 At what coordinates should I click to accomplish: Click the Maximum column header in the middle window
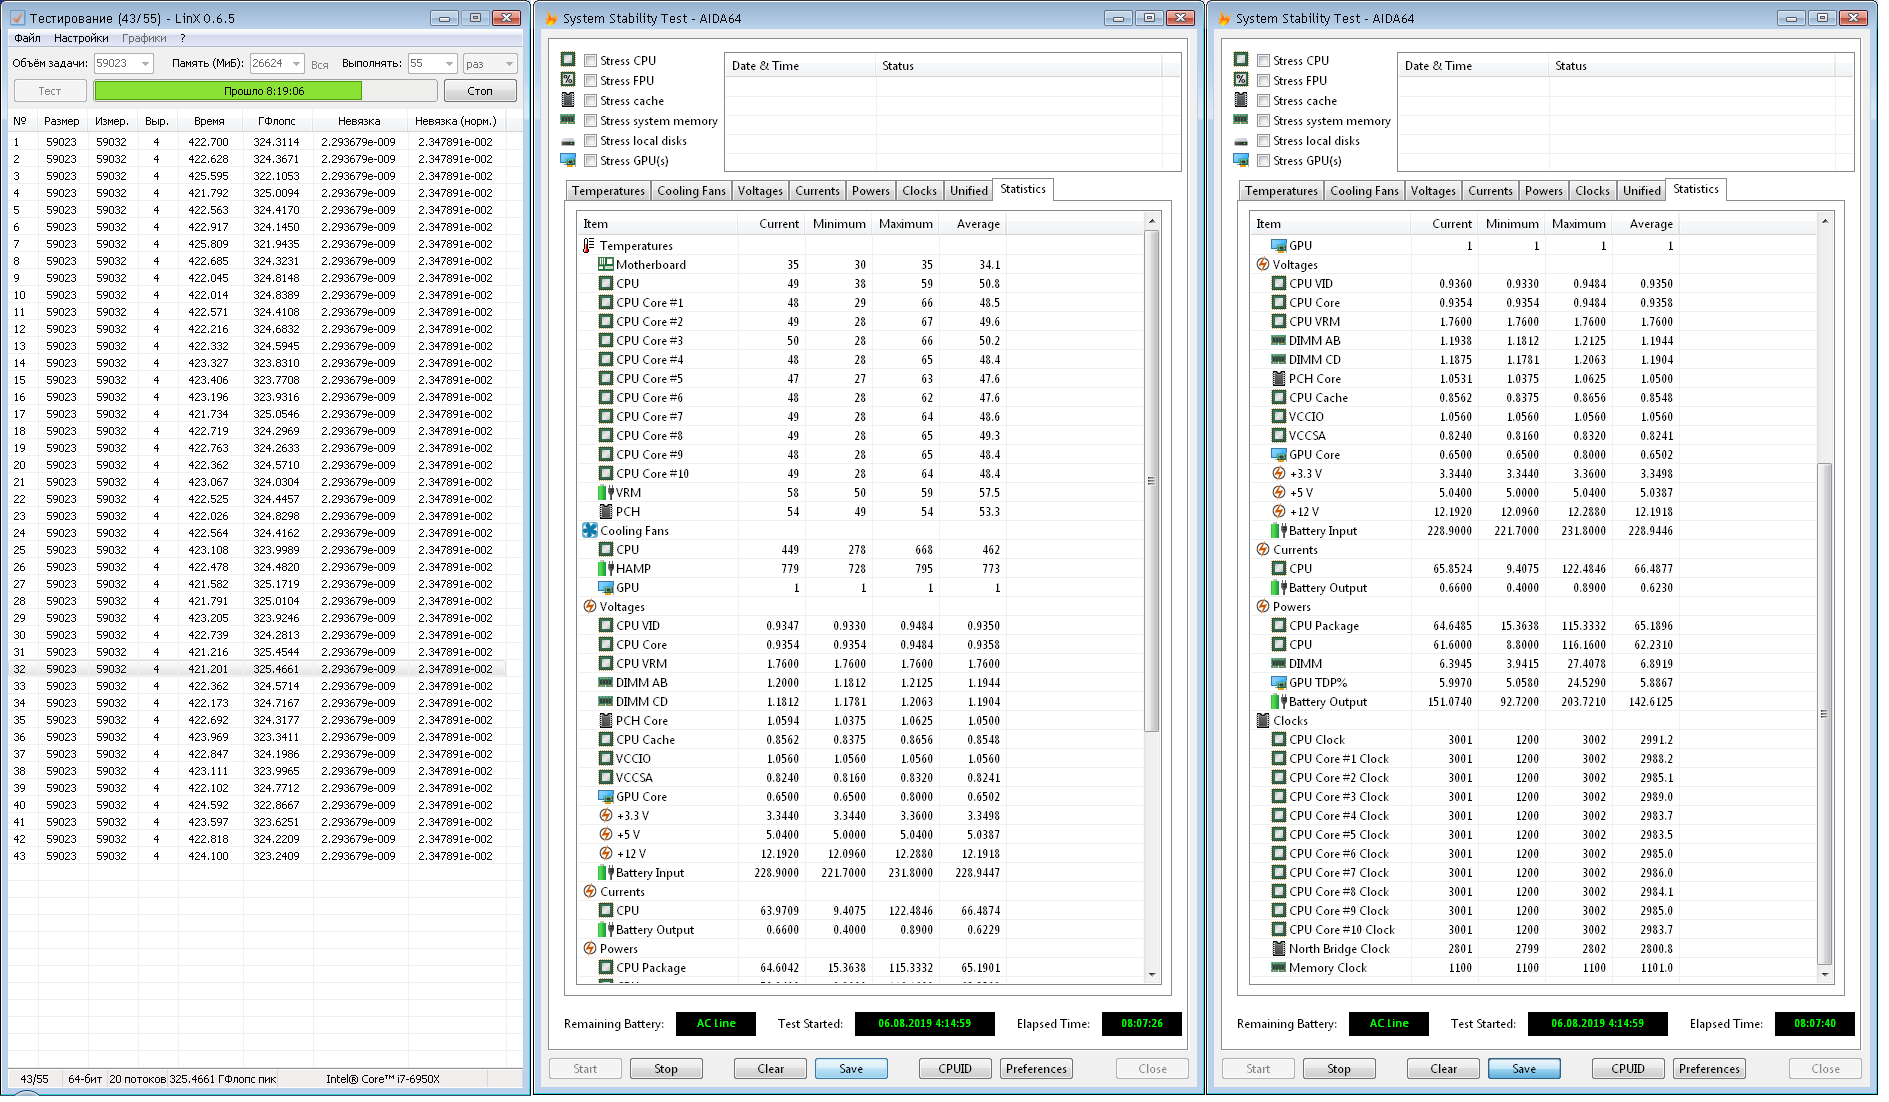[x=905, y=224]
